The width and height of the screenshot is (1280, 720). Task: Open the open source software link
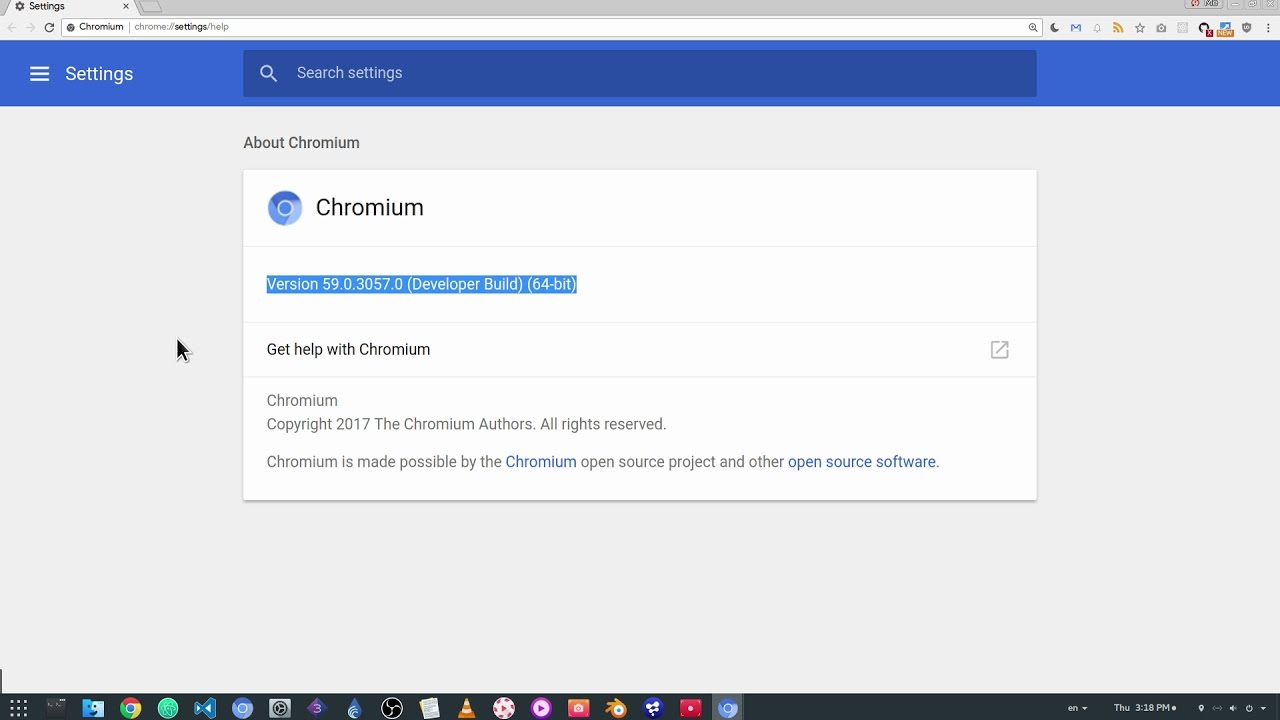click(862, 462)
